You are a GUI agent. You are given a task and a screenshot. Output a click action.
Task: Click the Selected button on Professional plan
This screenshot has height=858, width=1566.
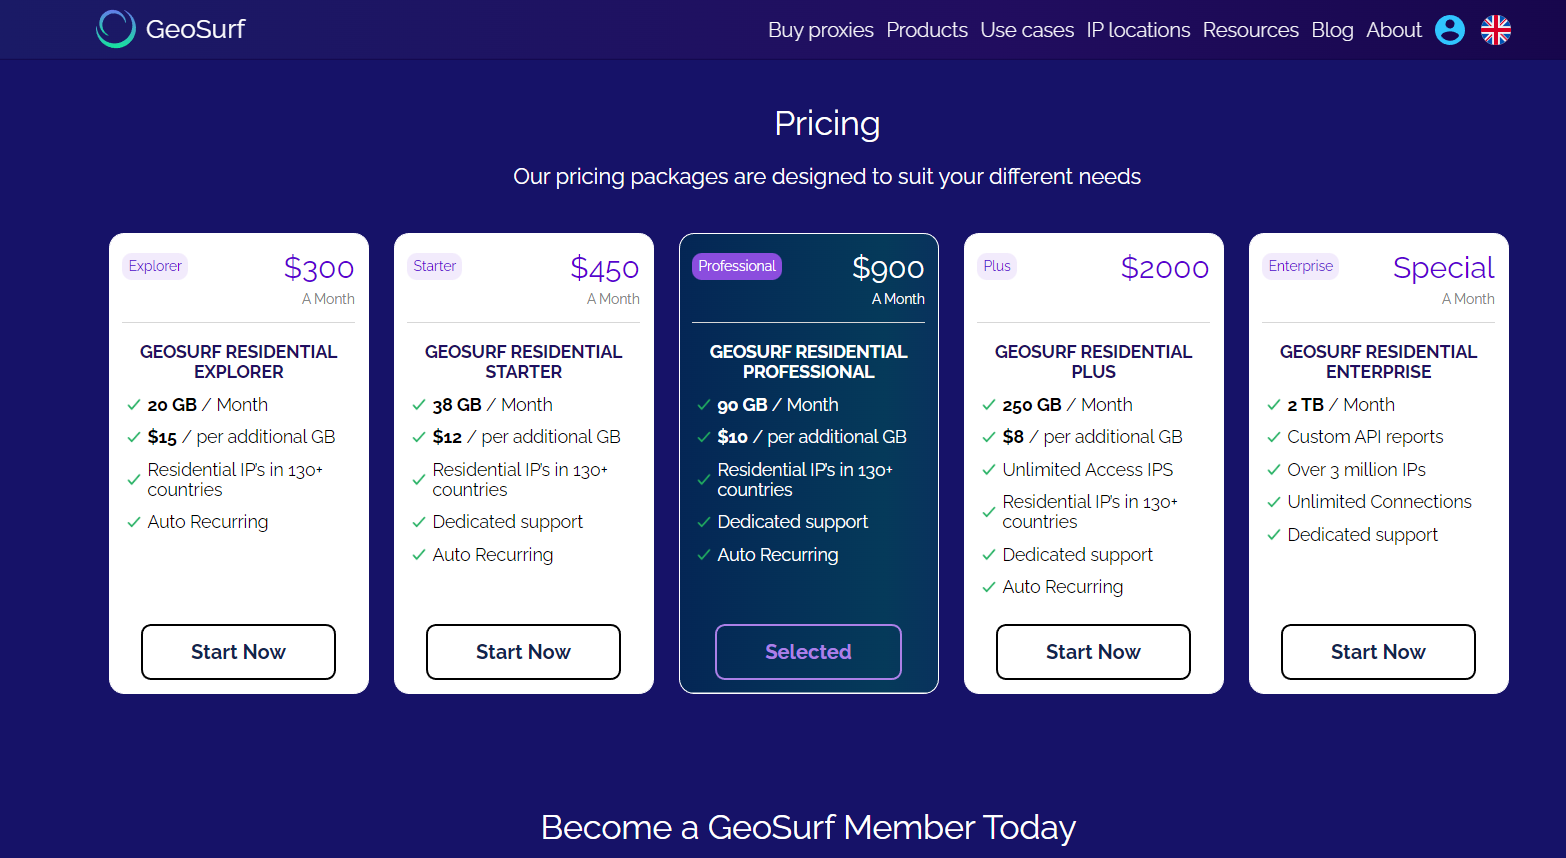click(808, 652)
